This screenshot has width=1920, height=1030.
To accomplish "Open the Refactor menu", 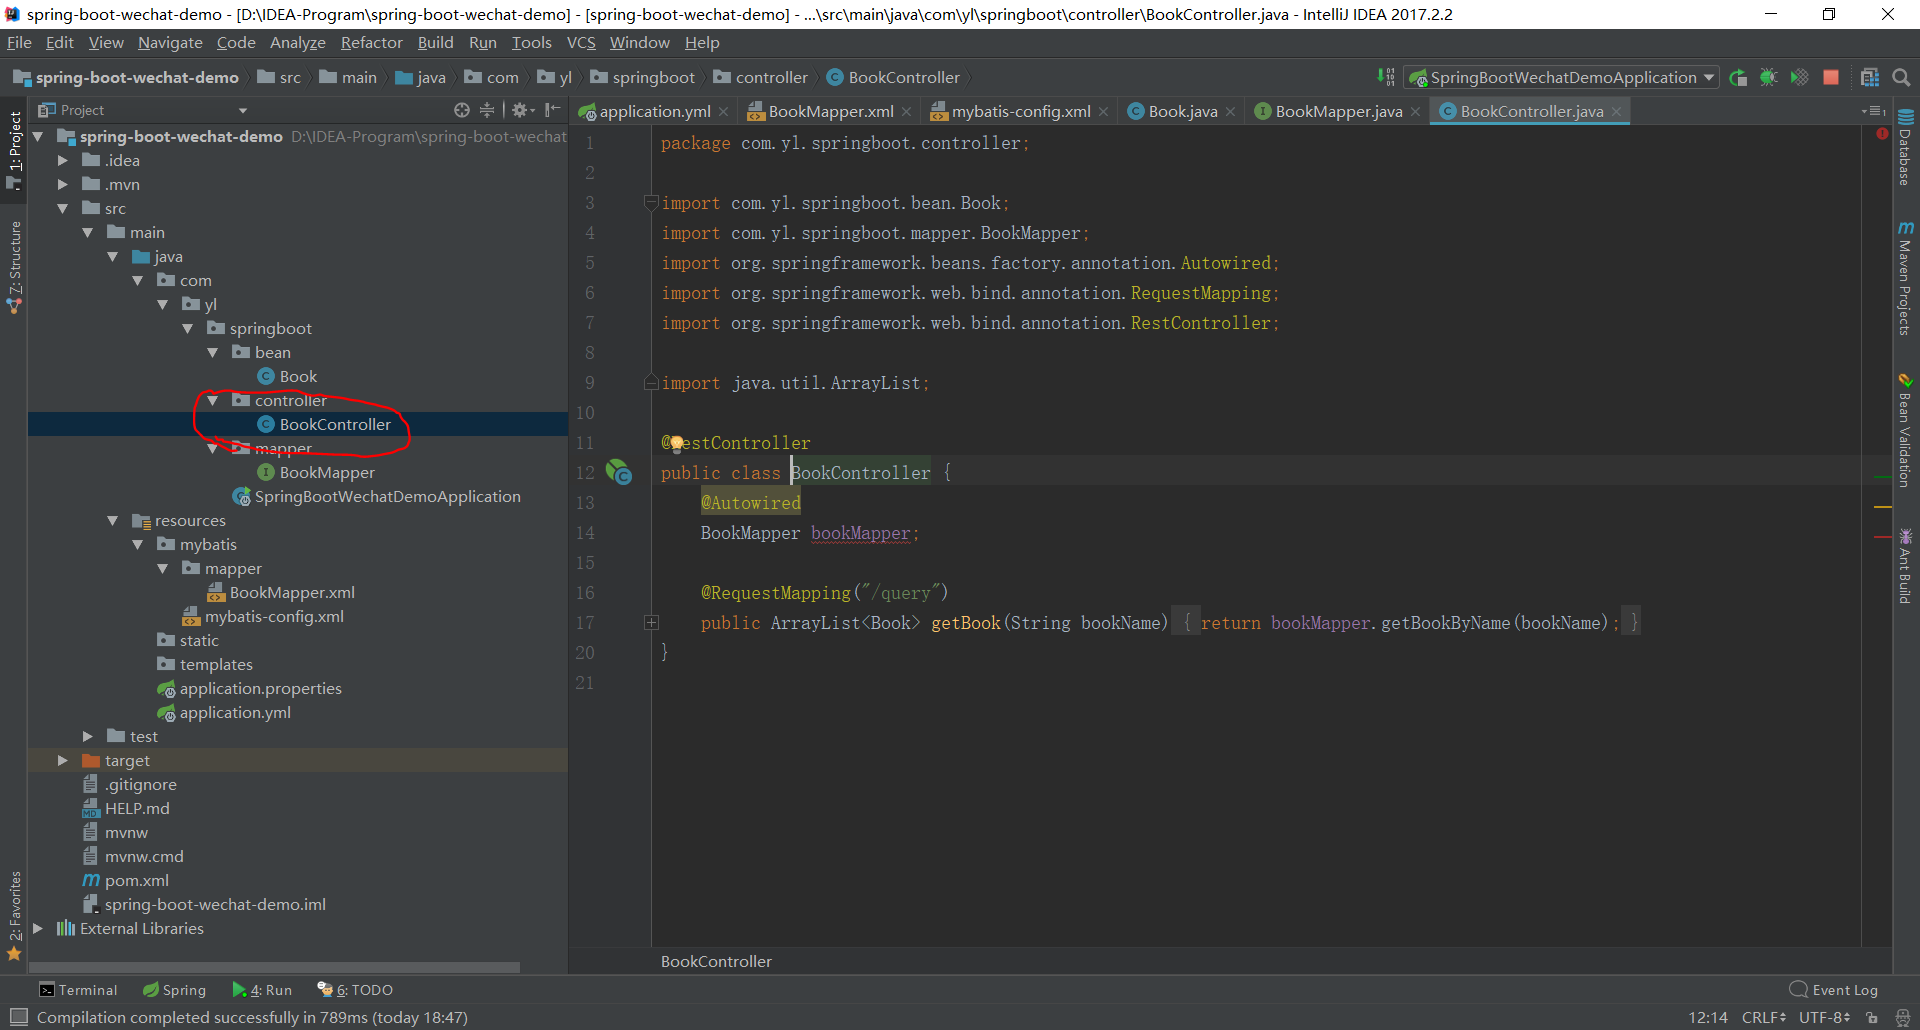I will tap(371, 42).
